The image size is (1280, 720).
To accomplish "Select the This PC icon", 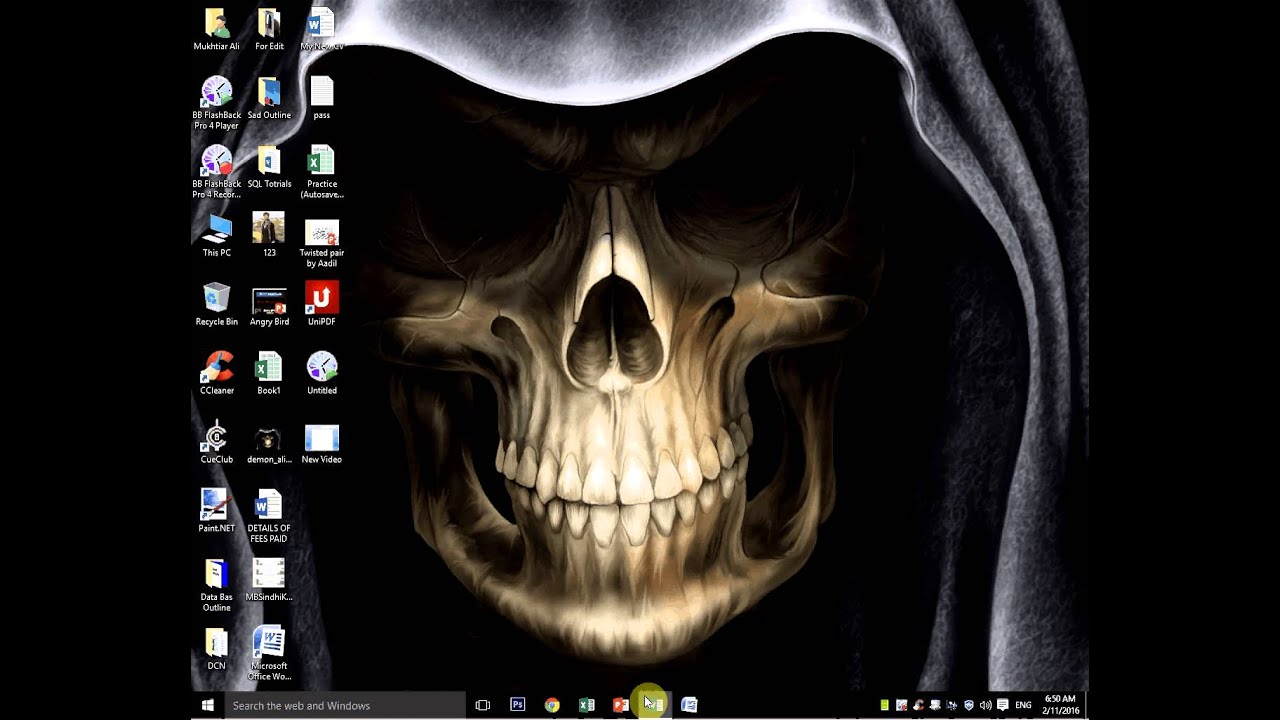I will tap(217, 236).
